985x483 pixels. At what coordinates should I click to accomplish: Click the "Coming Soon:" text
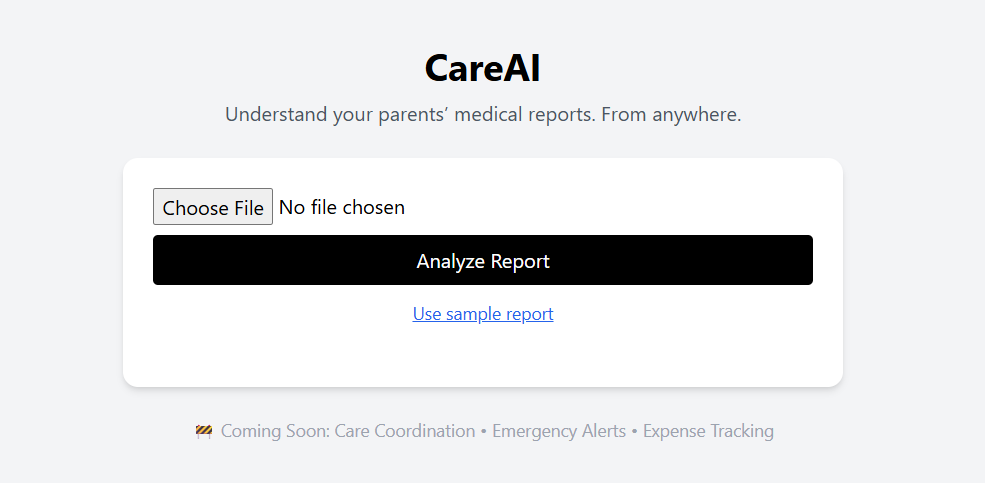pos(275,432)
